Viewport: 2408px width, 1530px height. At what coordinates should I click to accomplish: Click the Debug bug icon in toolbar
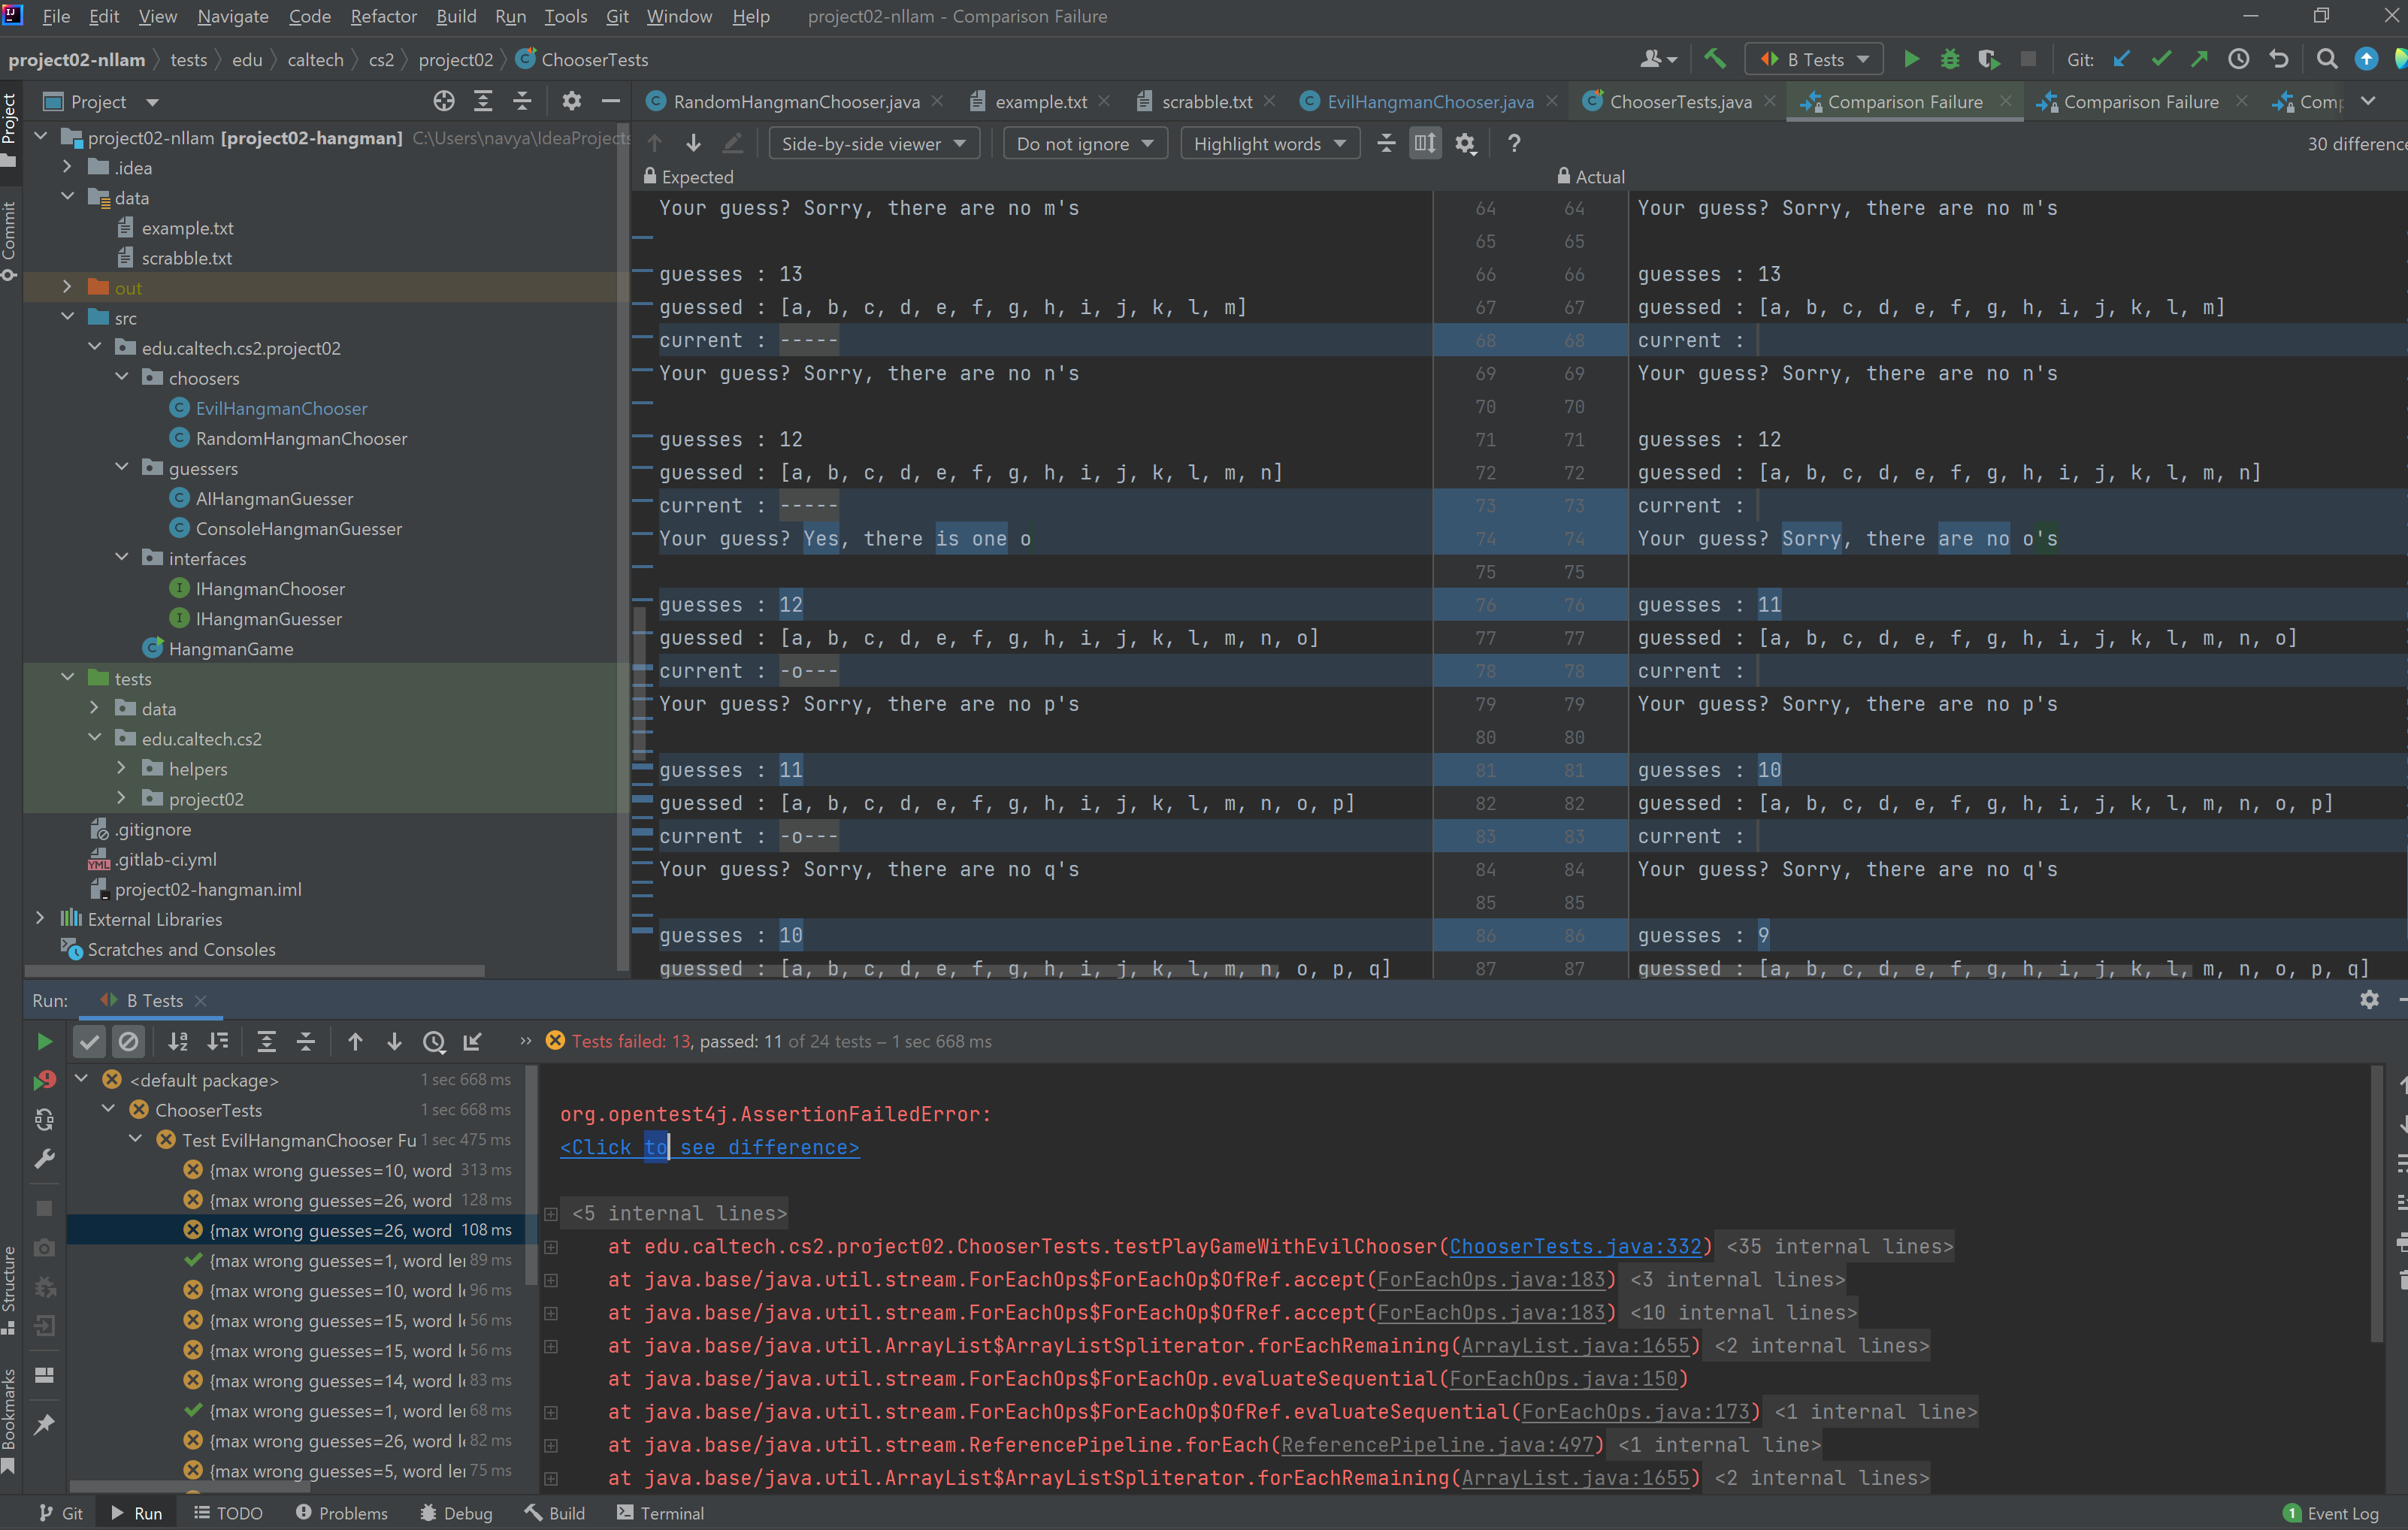coord(1949,60)
